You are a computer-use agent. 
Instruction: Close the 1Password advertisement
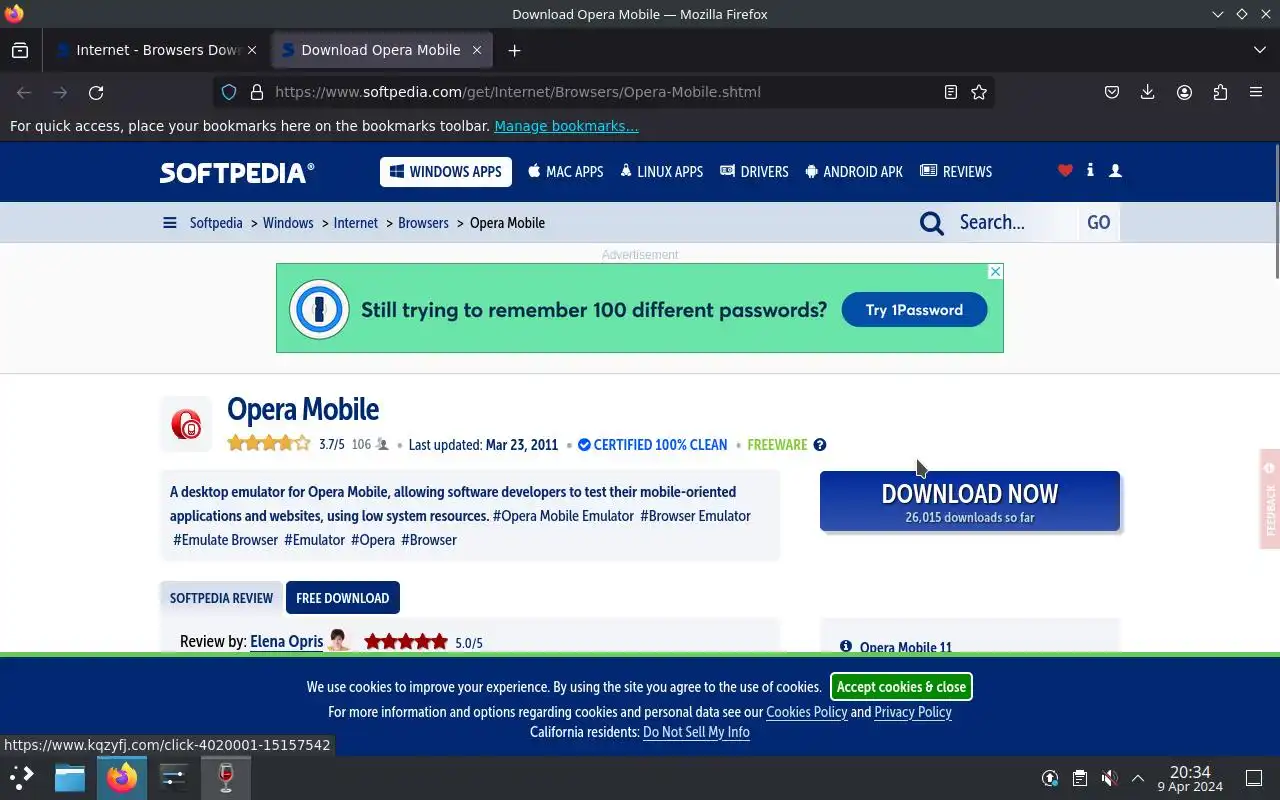point(995,271)
